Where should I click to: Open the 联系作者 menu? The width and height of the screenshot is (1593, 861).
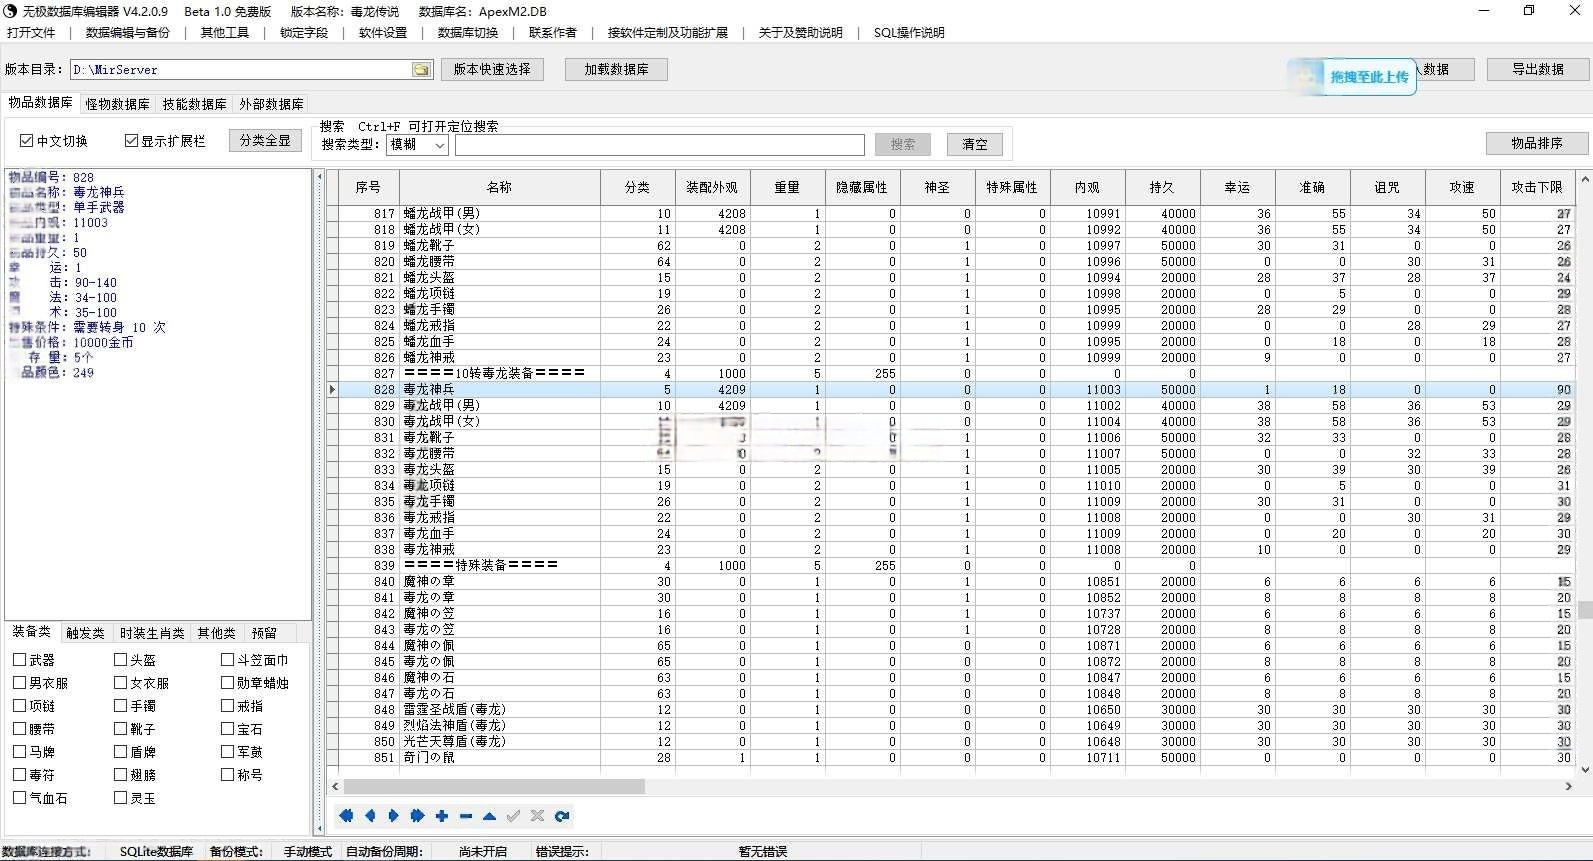[553, 32]
